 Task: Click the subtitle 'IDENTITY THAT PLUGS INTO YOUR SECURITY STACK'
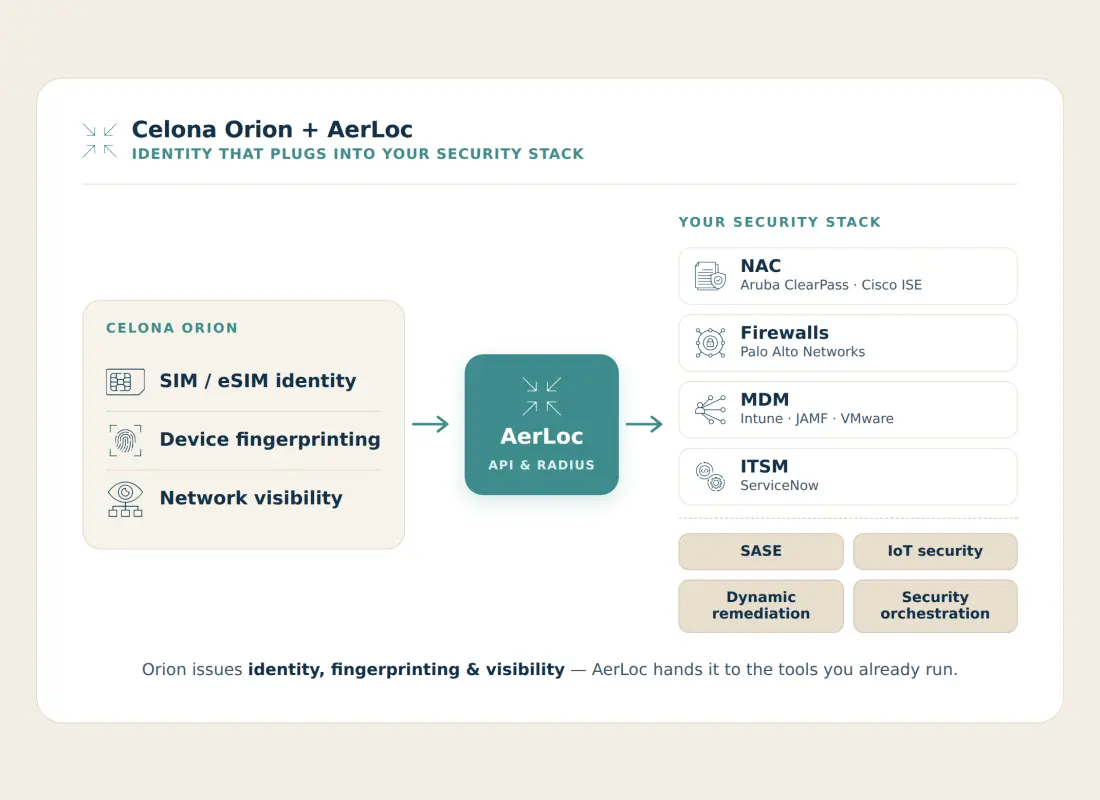(358, 154)
